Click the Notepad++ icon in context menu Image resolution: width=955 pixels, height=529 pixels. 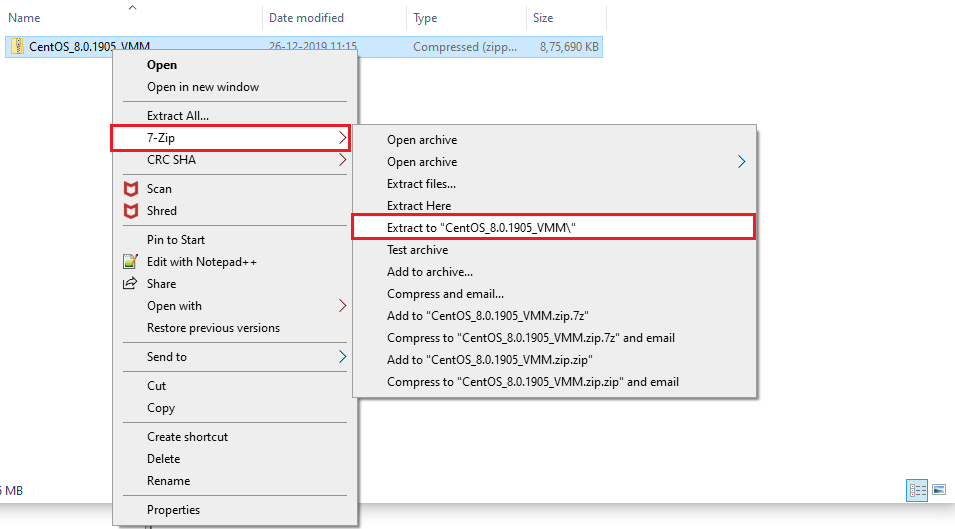(x=130, y=262)
